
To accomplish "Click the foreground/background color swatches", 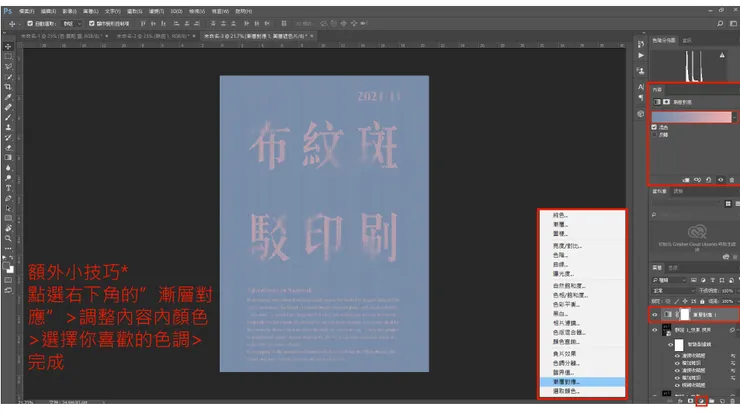I will click(8, 268).
